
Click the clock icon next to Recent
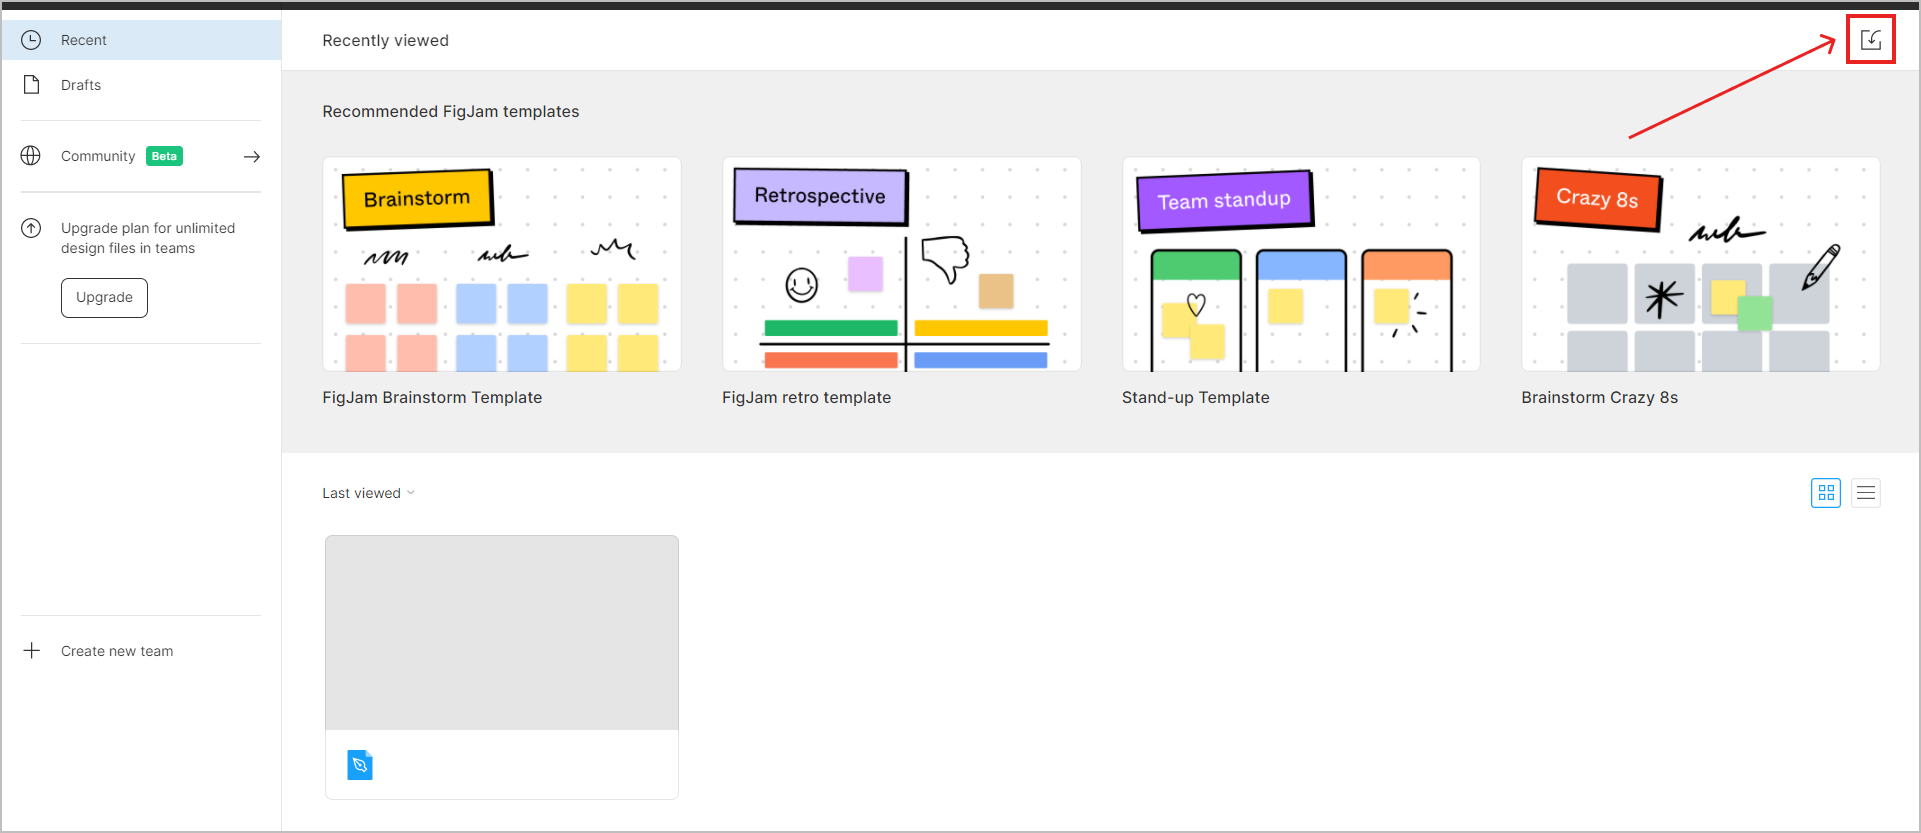coord(31,40)
